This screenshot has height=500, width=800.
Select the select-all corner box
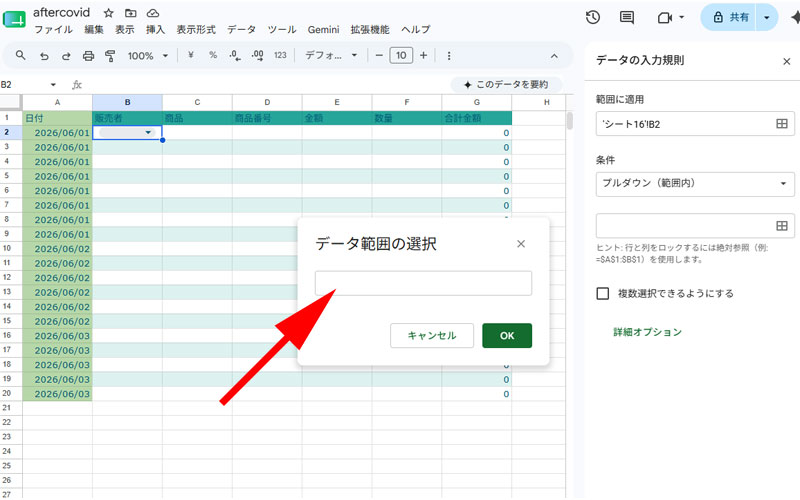[11, 102]
